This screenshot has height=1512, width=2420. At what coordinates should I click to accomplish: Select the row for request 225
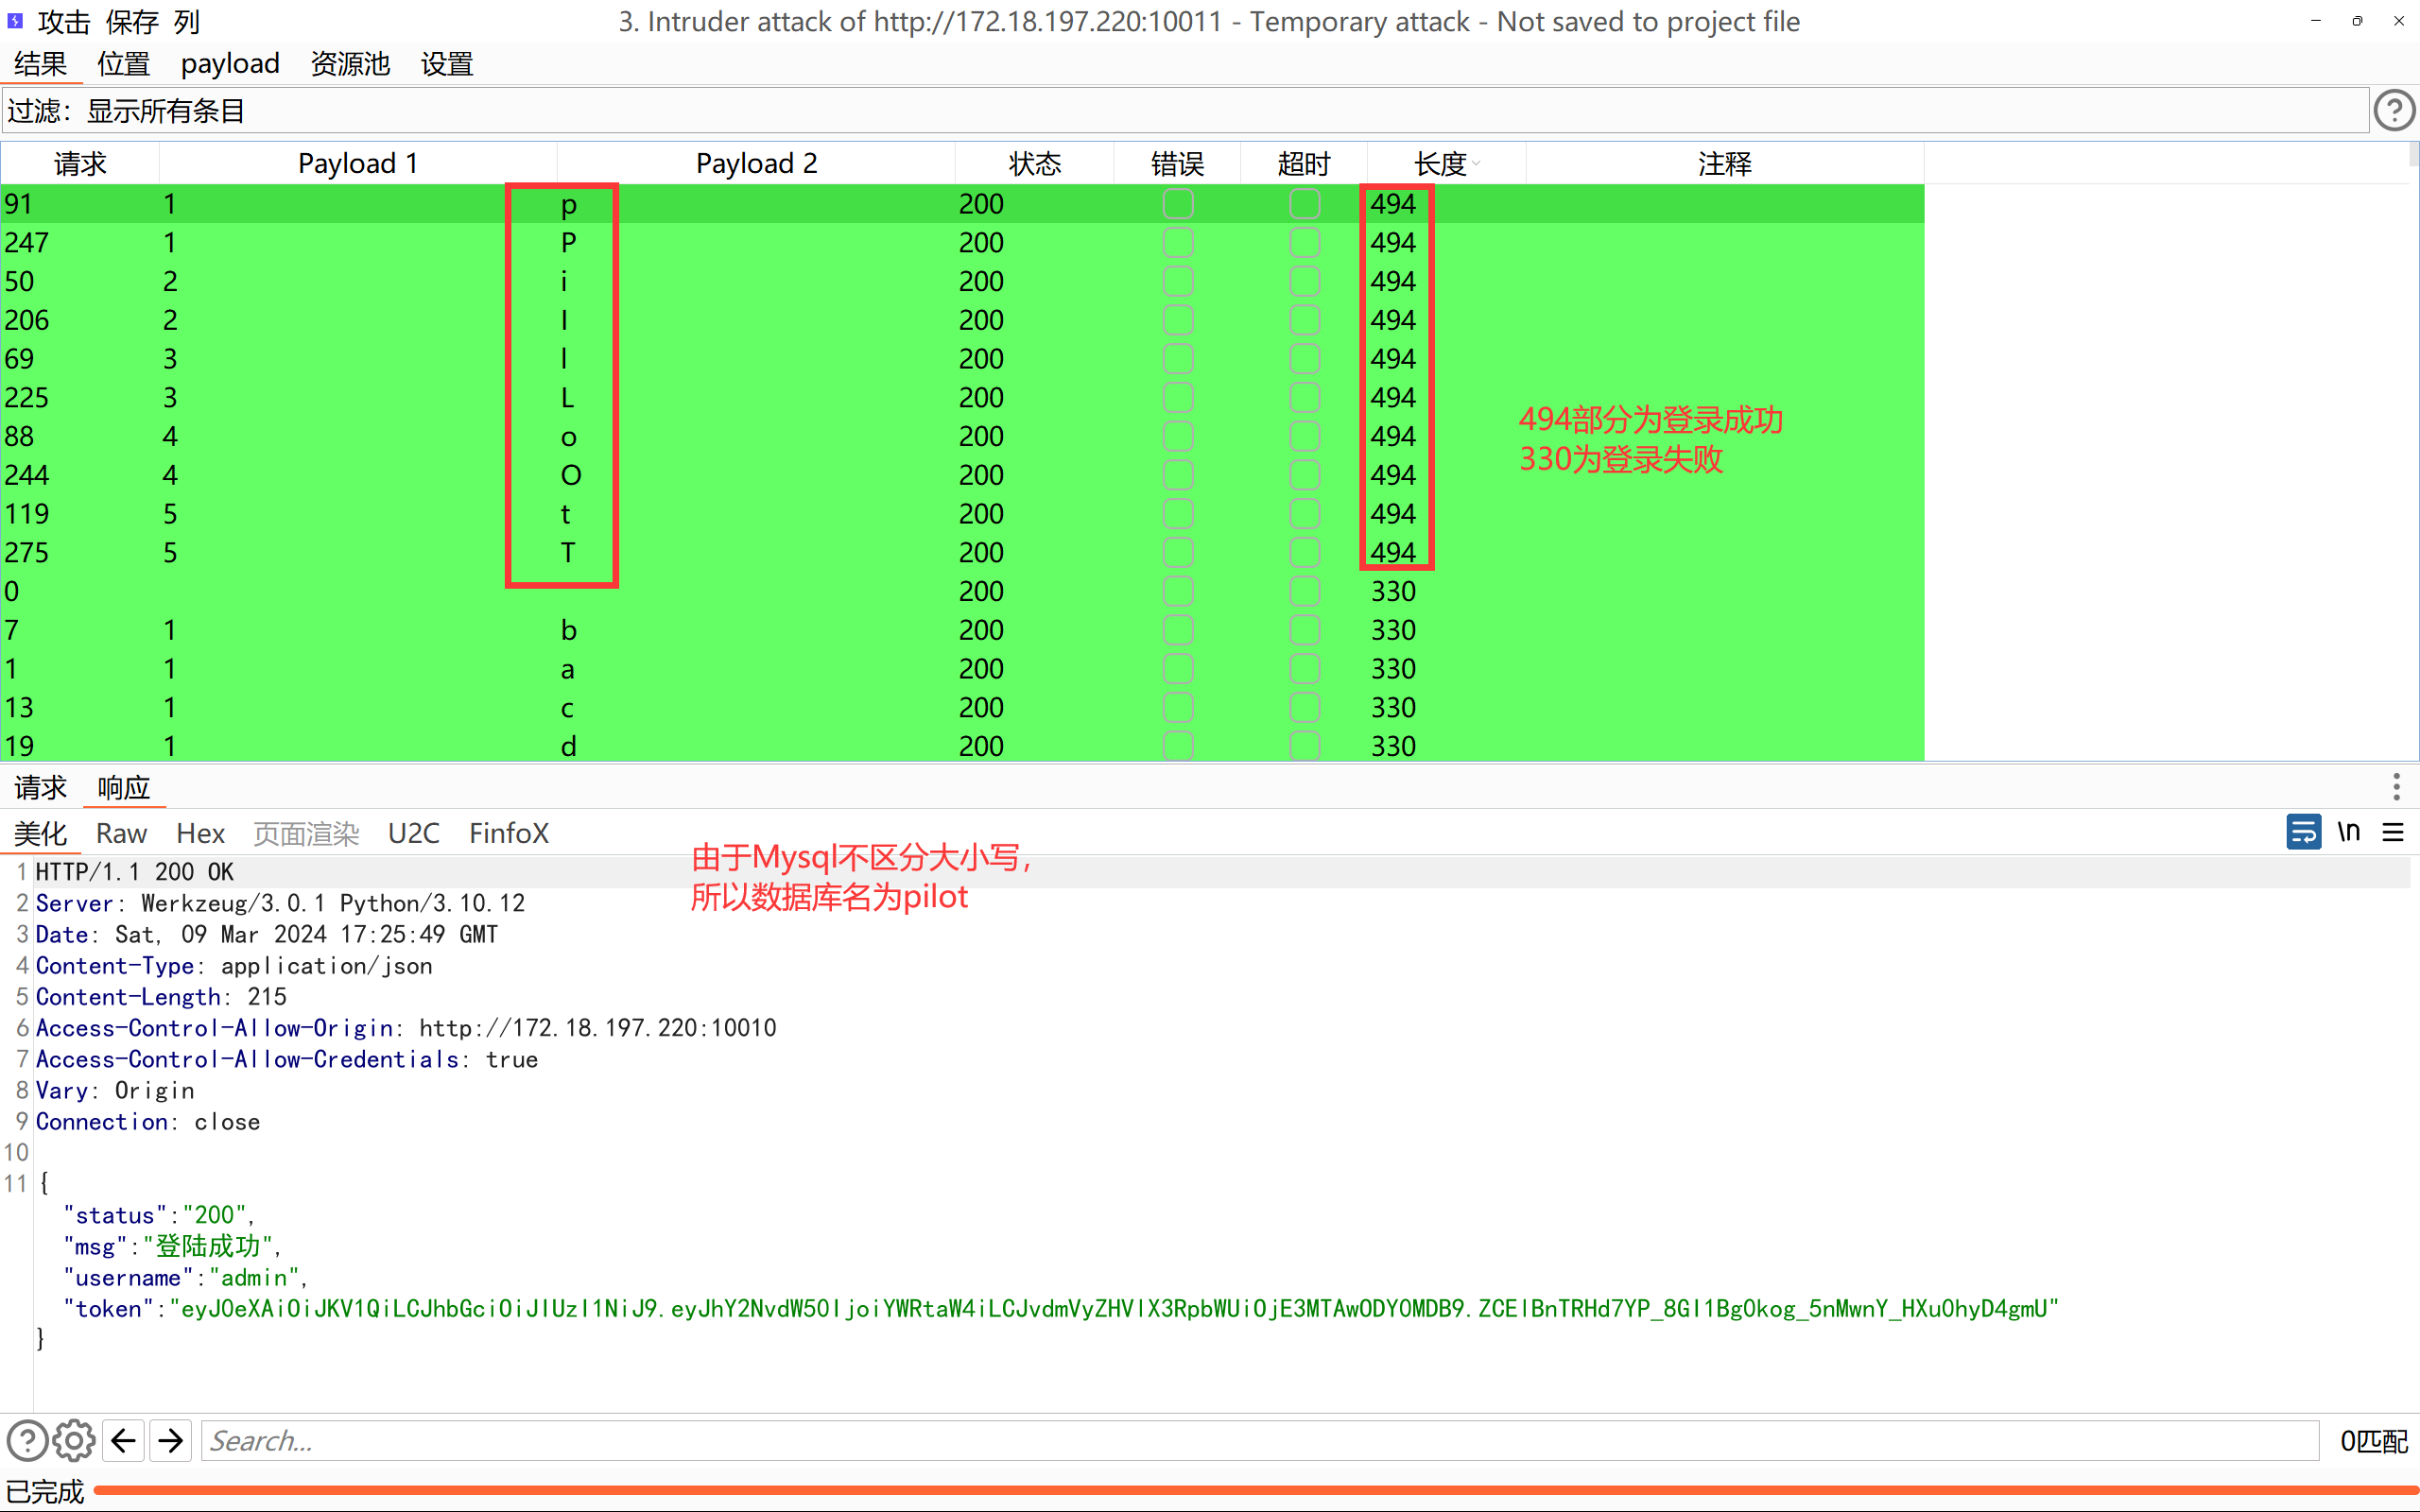coord(962,398)
